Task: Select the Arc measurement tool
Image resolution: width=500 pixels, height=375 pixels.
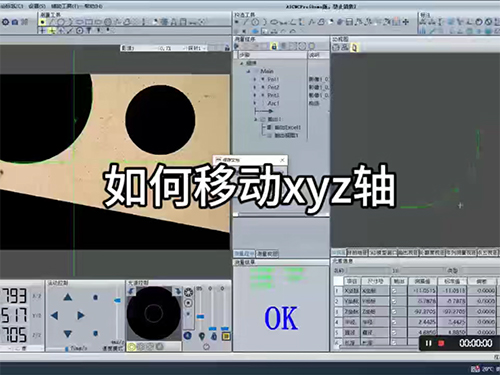Action: pyautogui.click(x=70, y=22)
